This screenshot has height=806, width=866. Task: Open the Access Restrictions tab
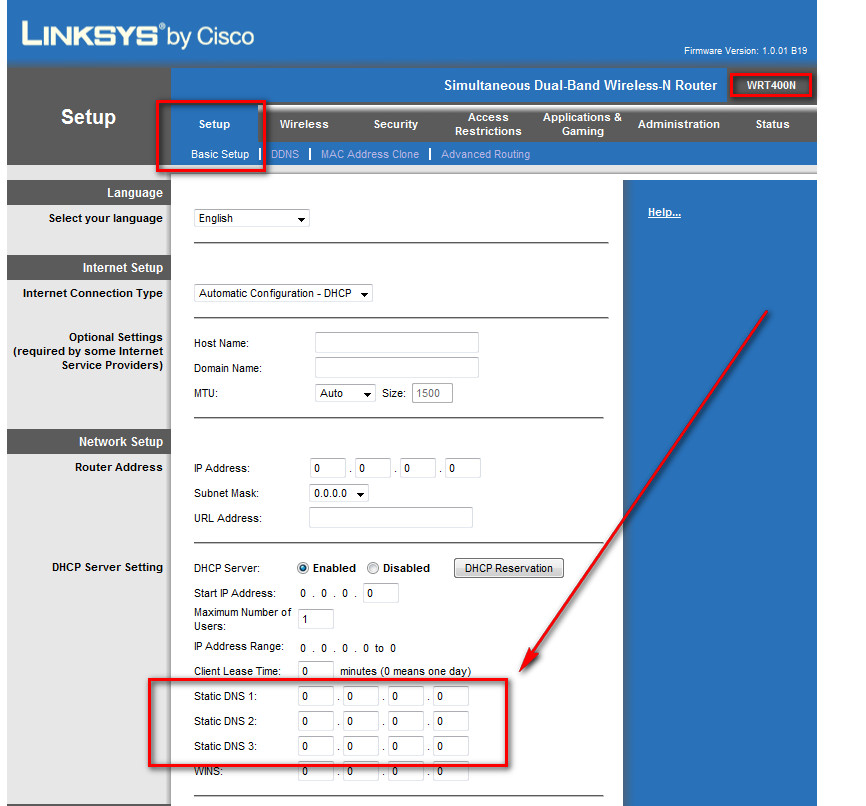[x=487, y=124]
